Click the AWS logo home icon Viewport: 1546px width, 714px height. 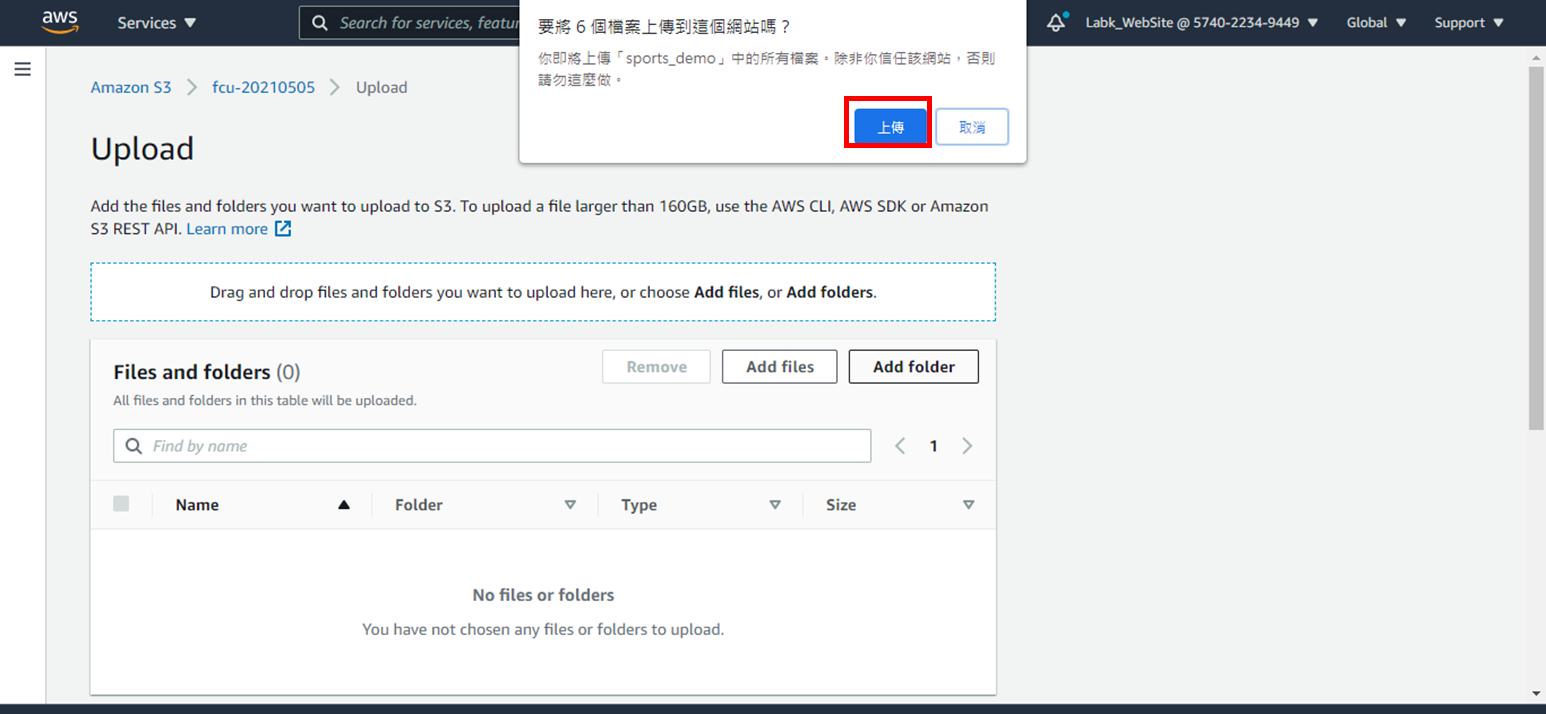60,22
